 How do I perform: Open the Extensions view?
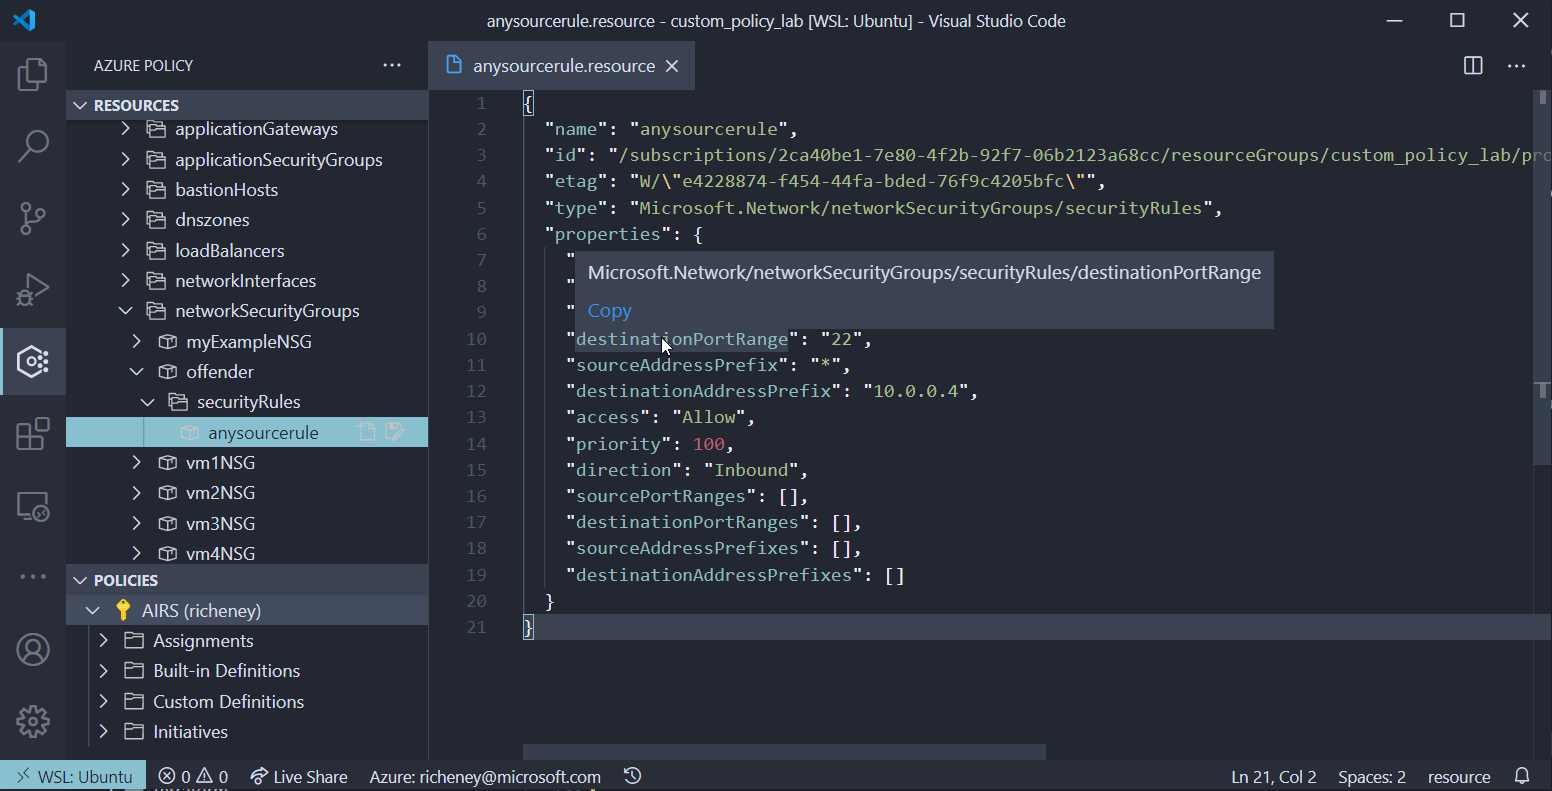pos(33,434)
